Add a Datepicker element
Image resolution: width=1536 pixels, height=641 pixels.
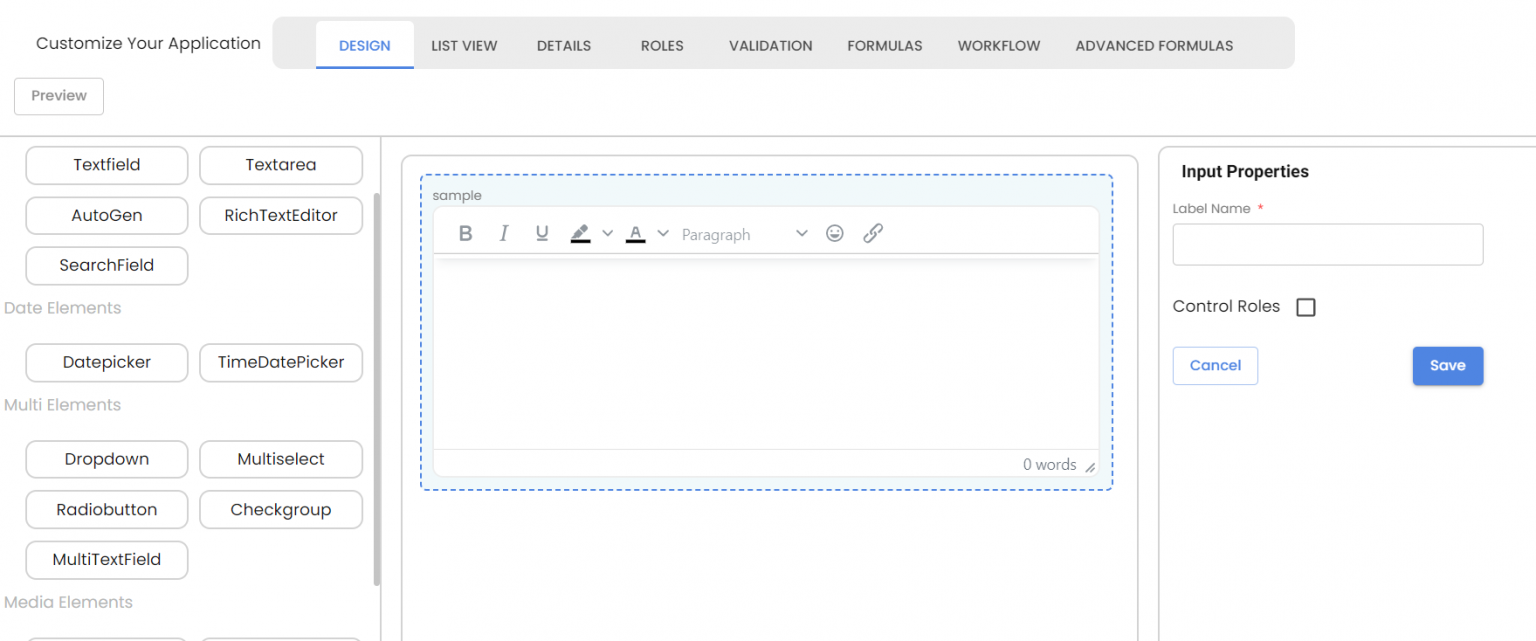click(106, 362)
